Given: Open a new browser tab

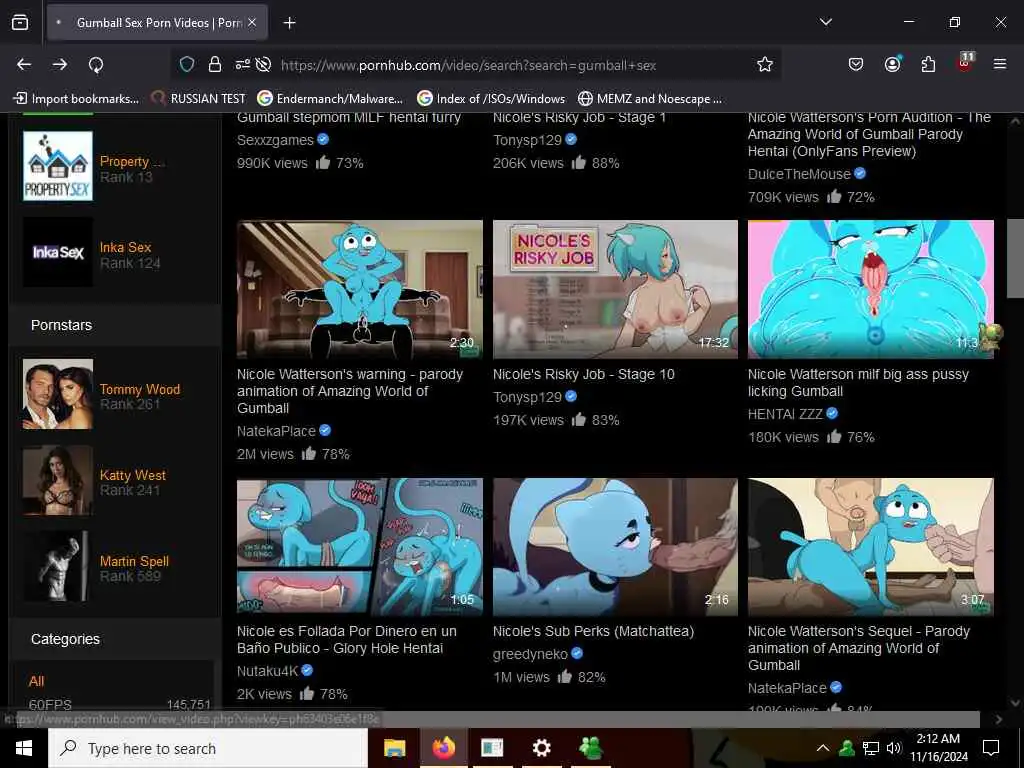Looking at the screenshot, I should pos(289,23).
